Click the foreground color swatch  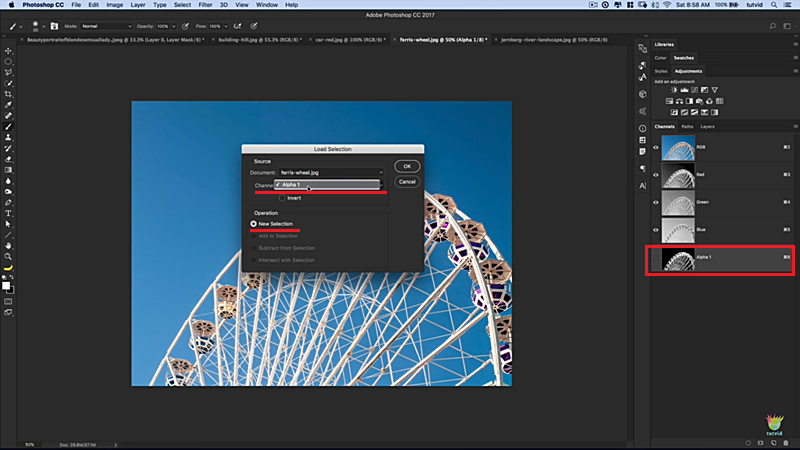(6, 286)
